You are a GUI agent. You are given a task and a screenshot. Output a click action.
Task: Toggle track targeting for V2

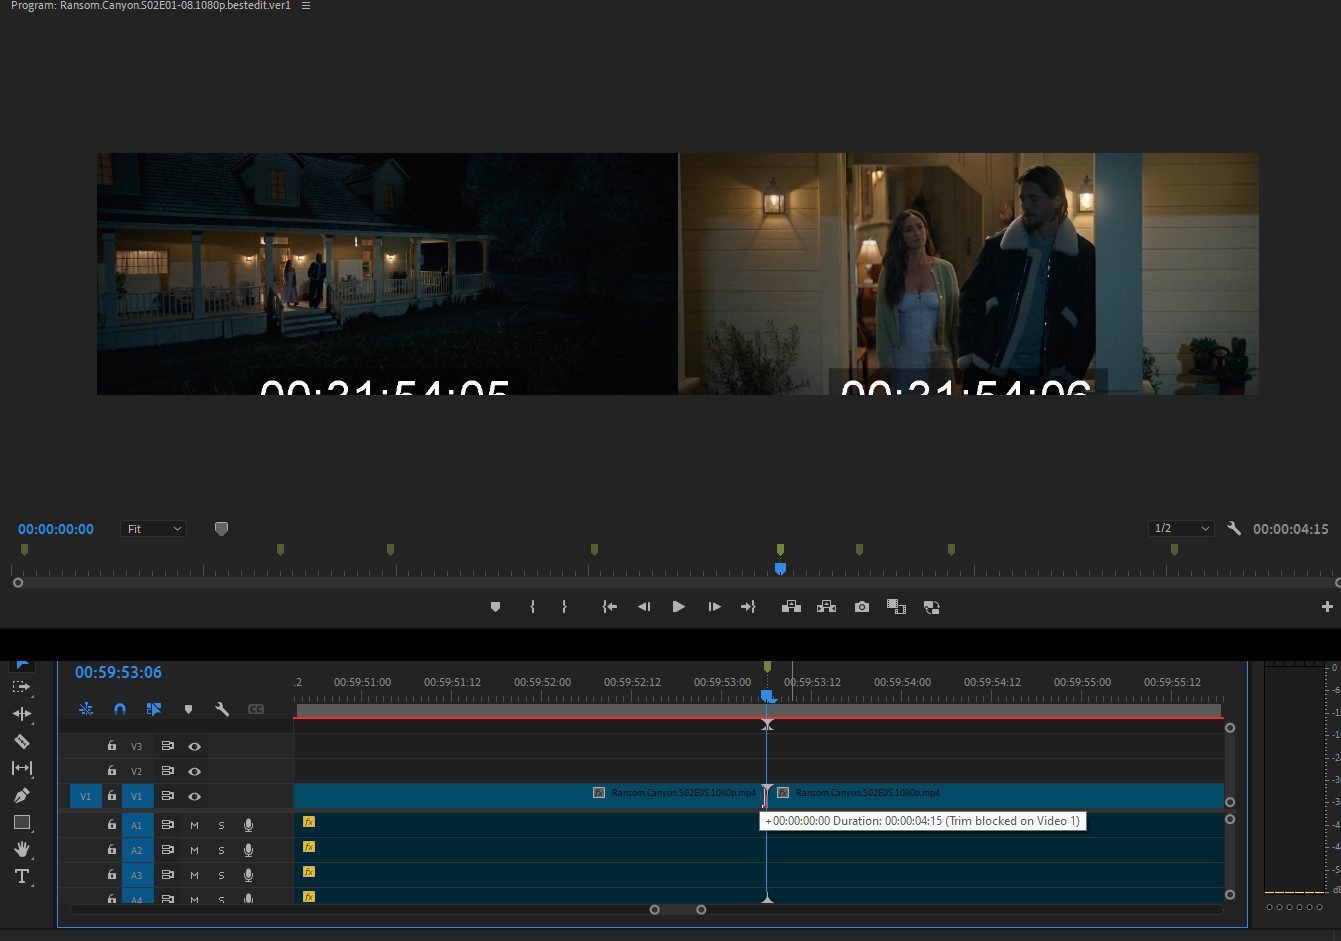pyautogui.click(x=137, y=771)
